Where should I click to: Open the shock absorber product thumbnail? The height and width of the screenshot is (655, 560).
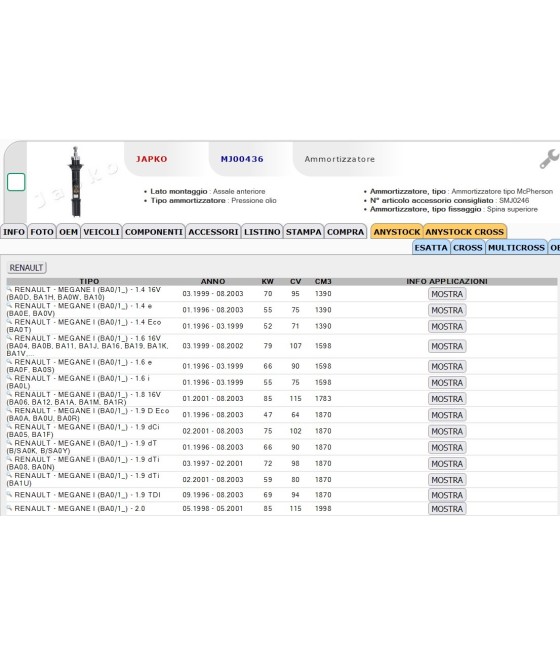pyautogui.click(x=76, y=182)
